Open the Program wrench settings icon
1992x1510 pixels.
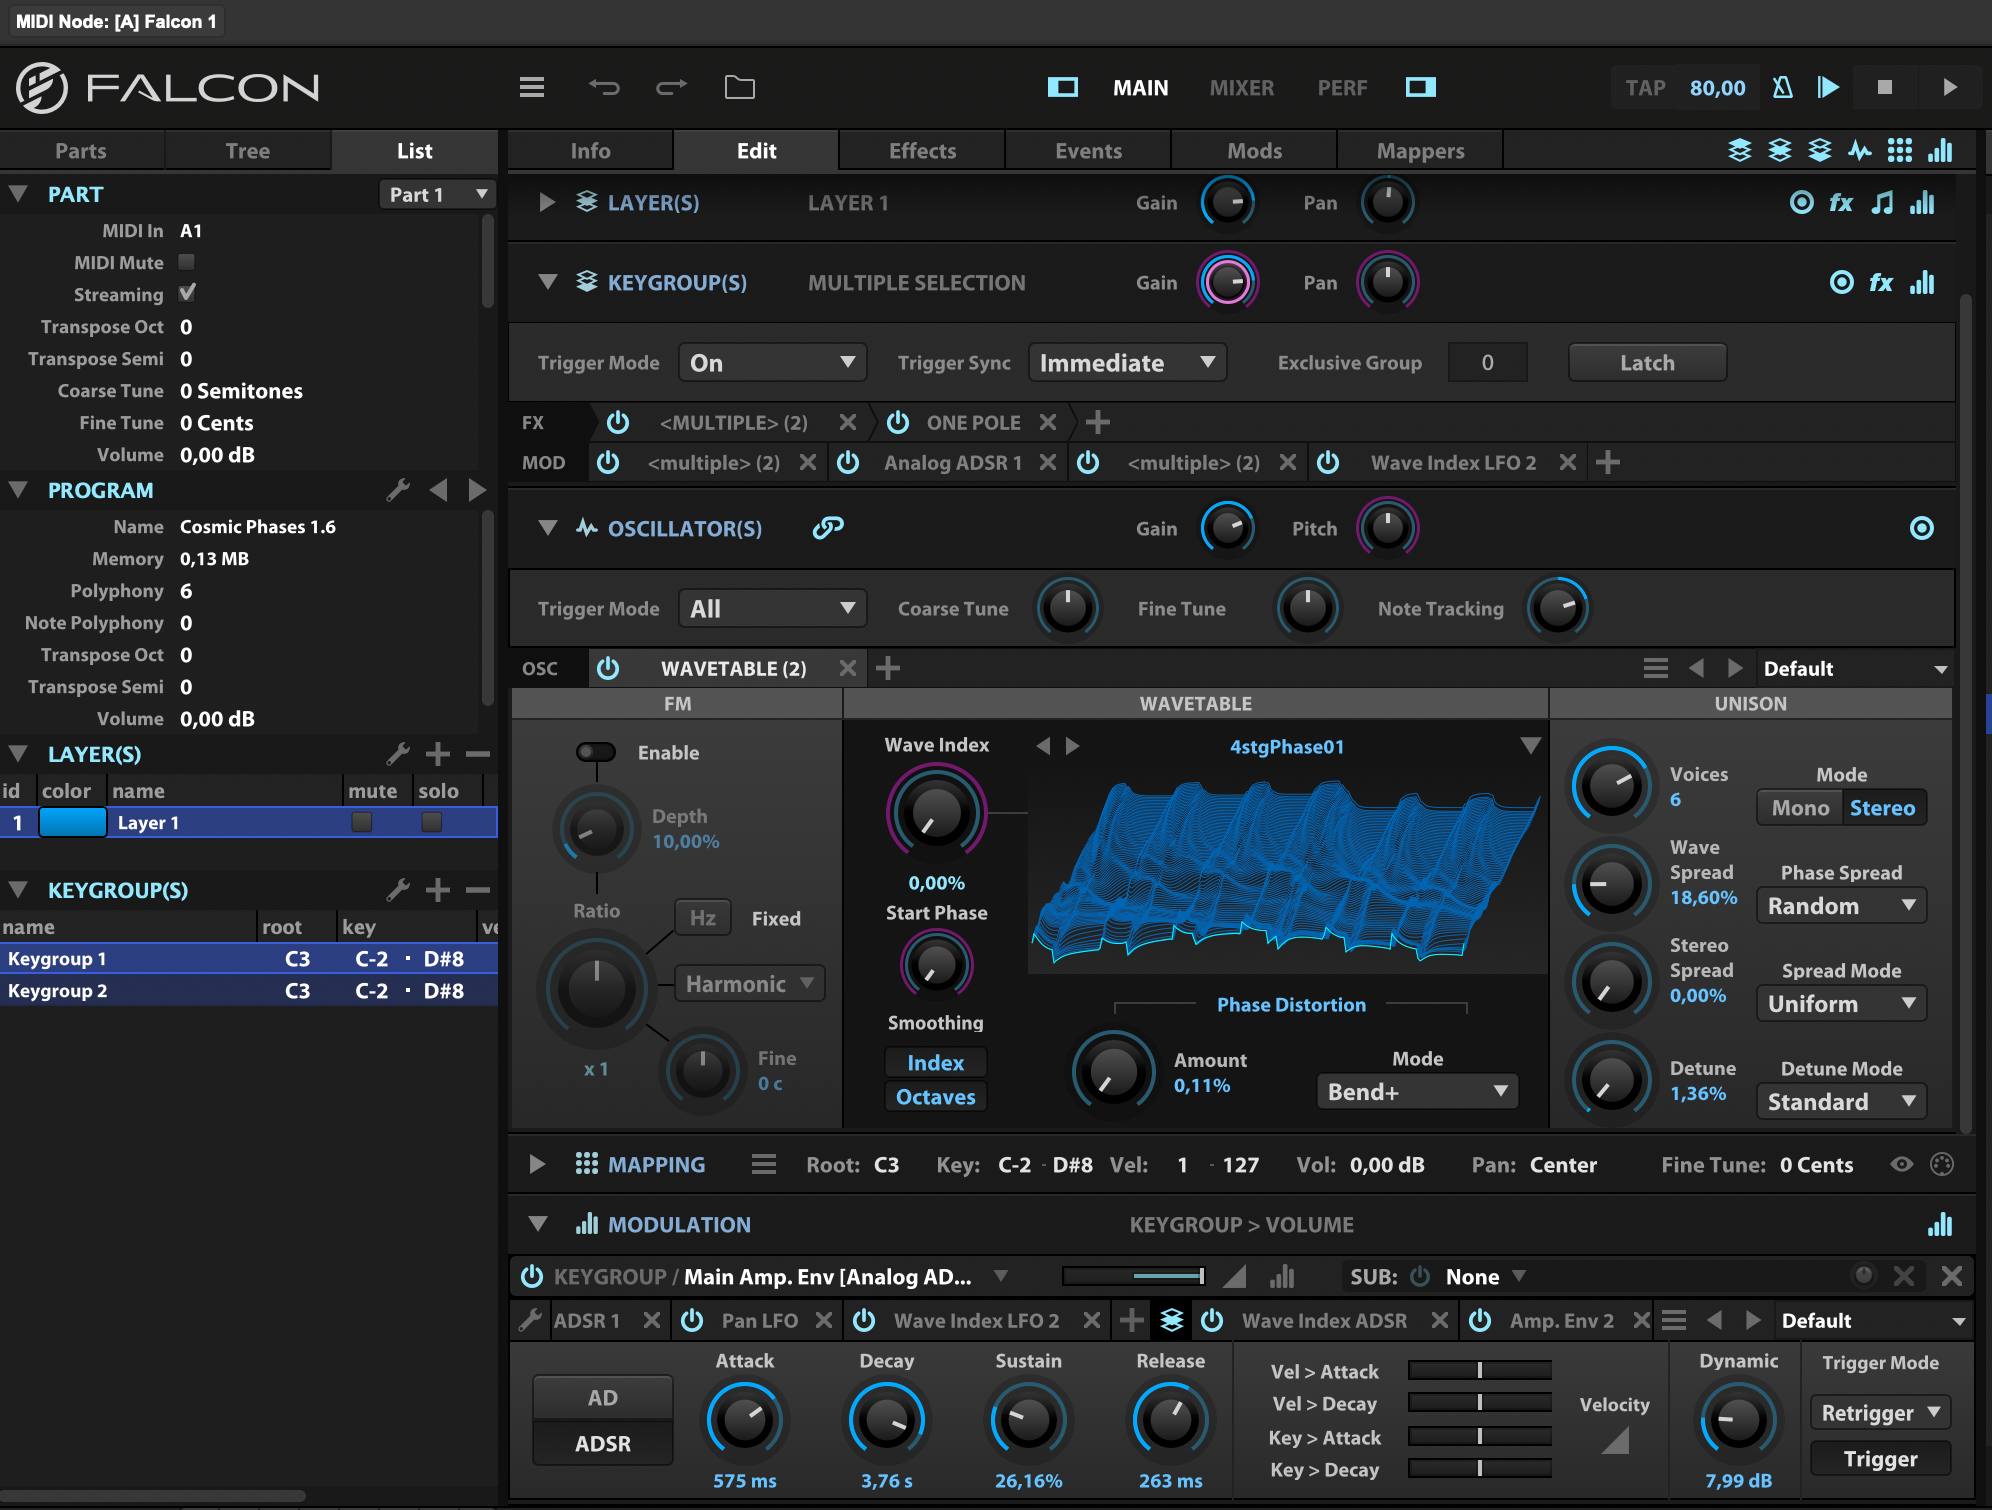tap(398, 490)
